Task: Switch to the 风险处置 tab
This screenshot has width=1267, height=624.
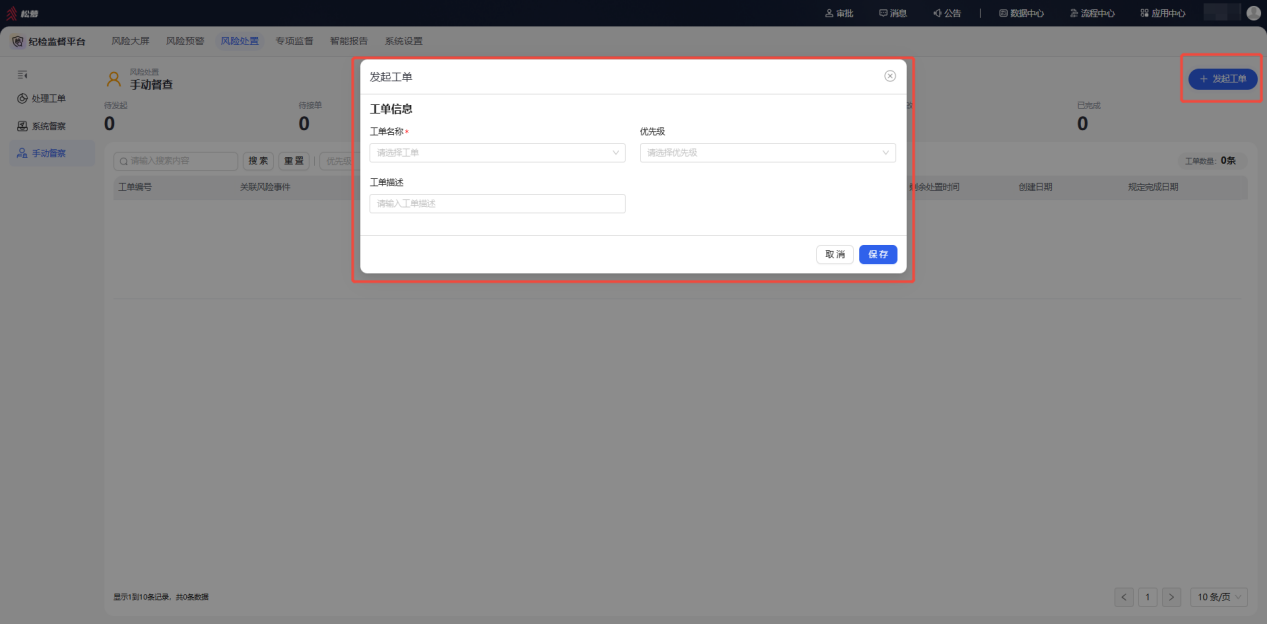Action: [x=239, y=41]
